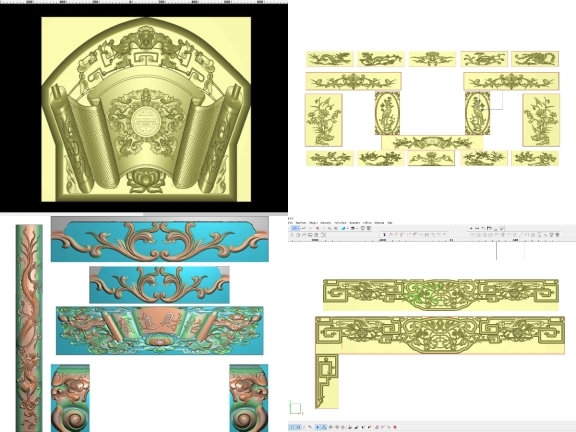The width and height of the screenshot is (576, 432).
Task: Select the shorter blue scrolling-leaf panel
Action: coord(159,285)
